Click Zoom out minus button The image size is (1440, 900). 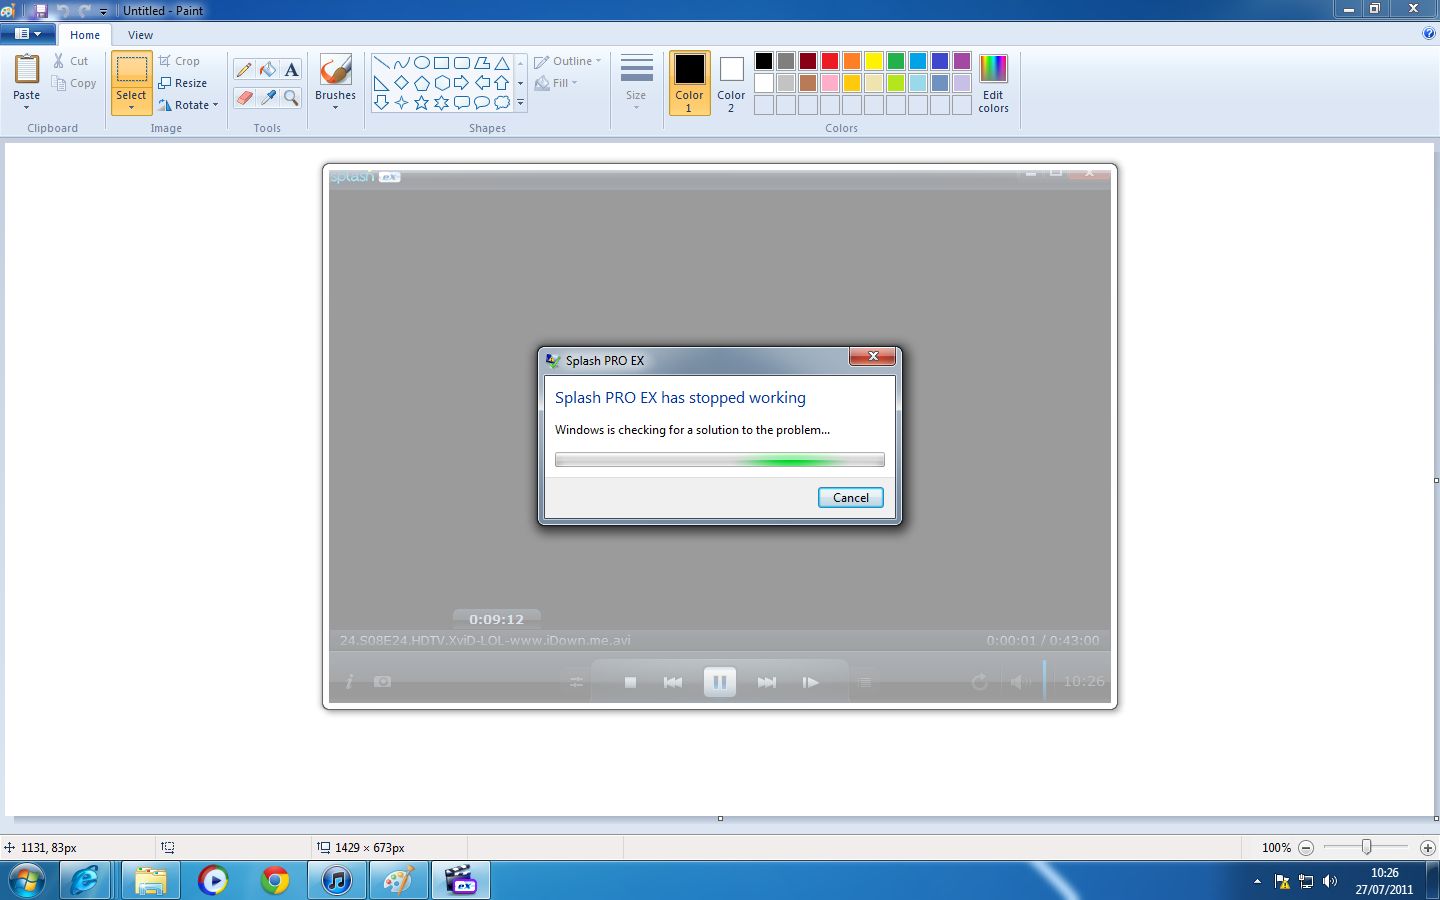point(1306,848)
